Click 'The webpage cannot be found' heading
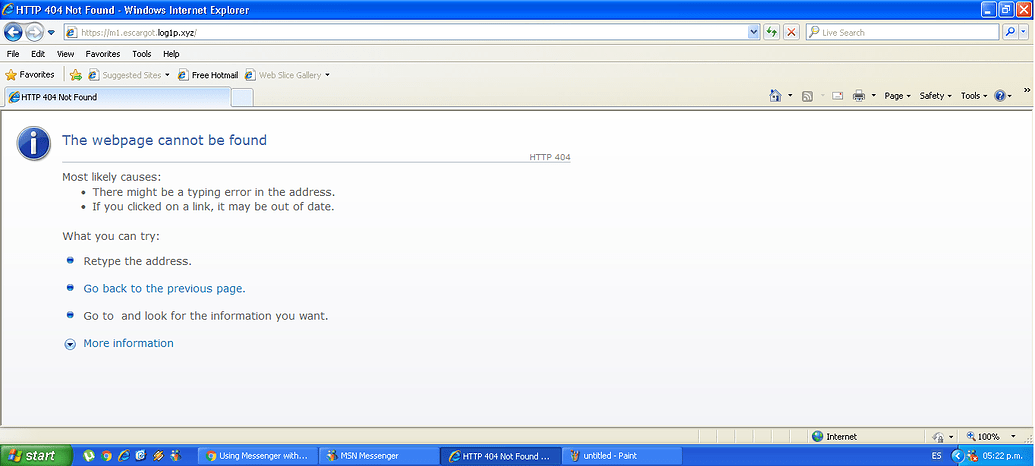The image size is (1035, 466). [x=164, y=140]
